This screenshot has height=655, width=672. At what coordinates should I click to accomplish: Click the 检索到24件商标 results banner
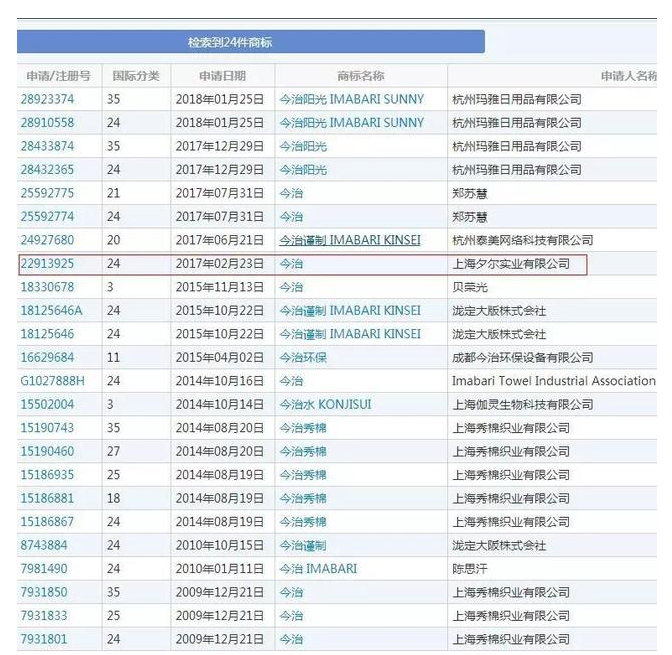[250, 42]
